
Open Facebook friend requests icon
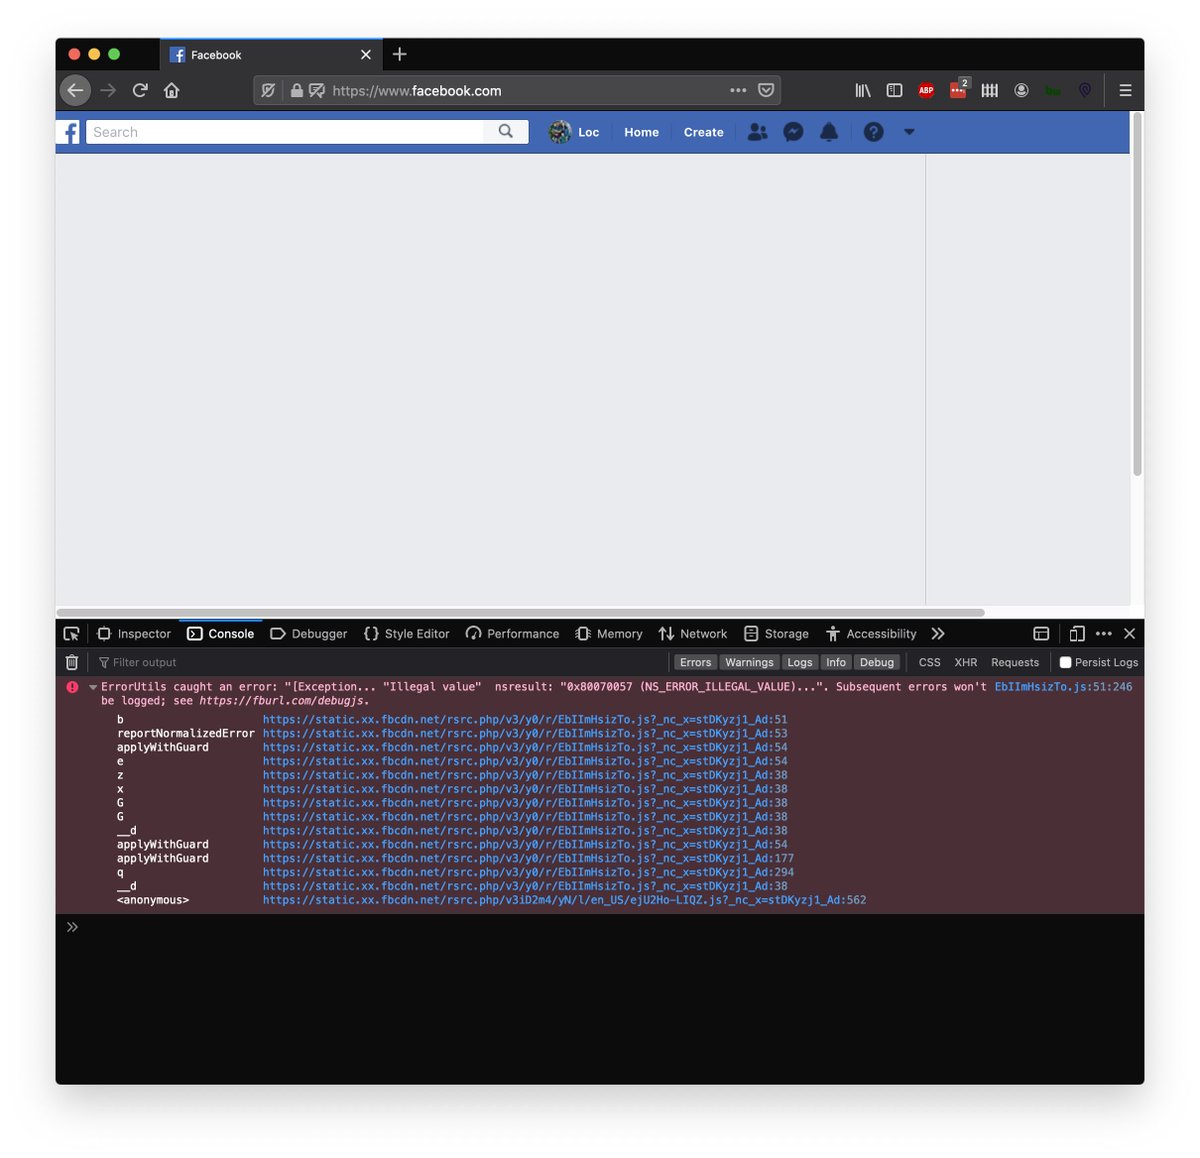[x=758, y=132]
